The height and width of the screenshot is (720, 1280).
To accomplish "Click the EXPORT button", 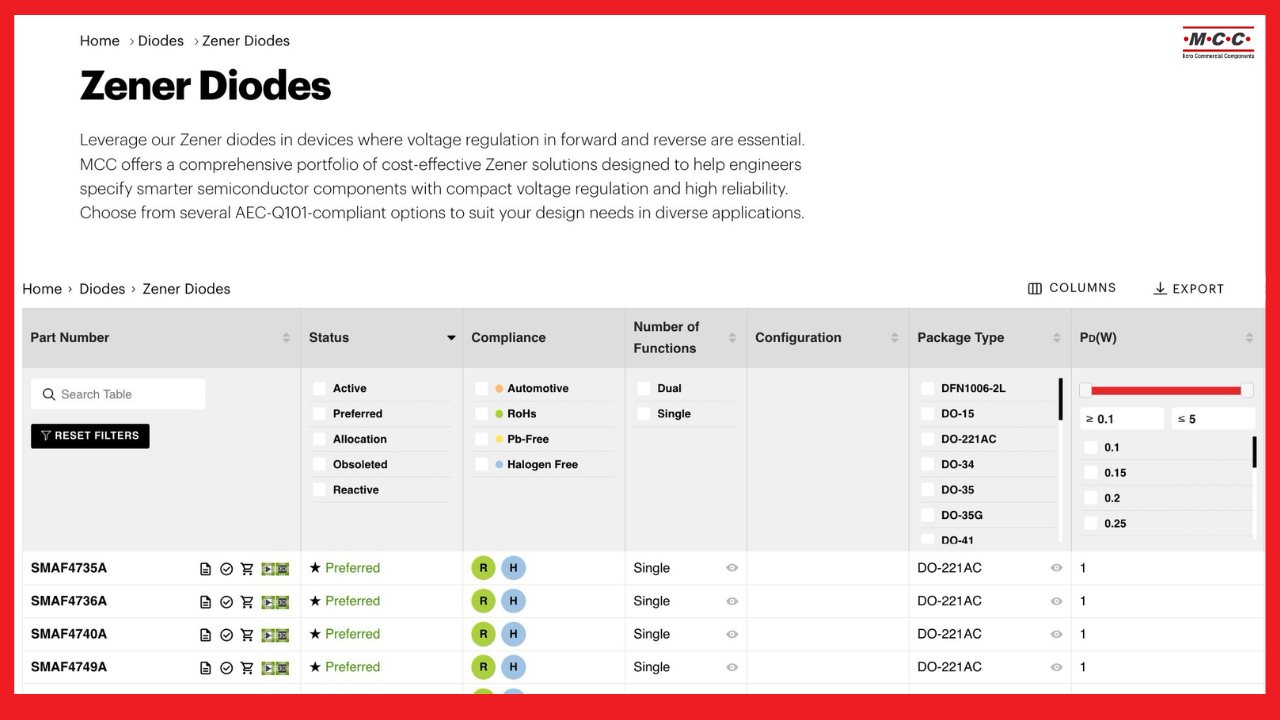I will (x=1188, y=289).
